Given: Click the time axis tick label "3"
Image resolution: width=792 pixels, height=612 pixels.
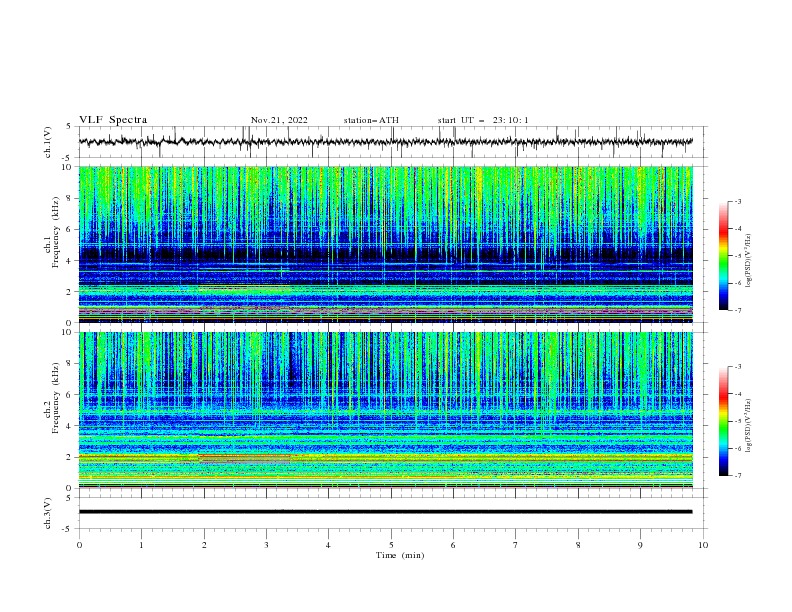Looking at the screenshot, I should 266,545.
